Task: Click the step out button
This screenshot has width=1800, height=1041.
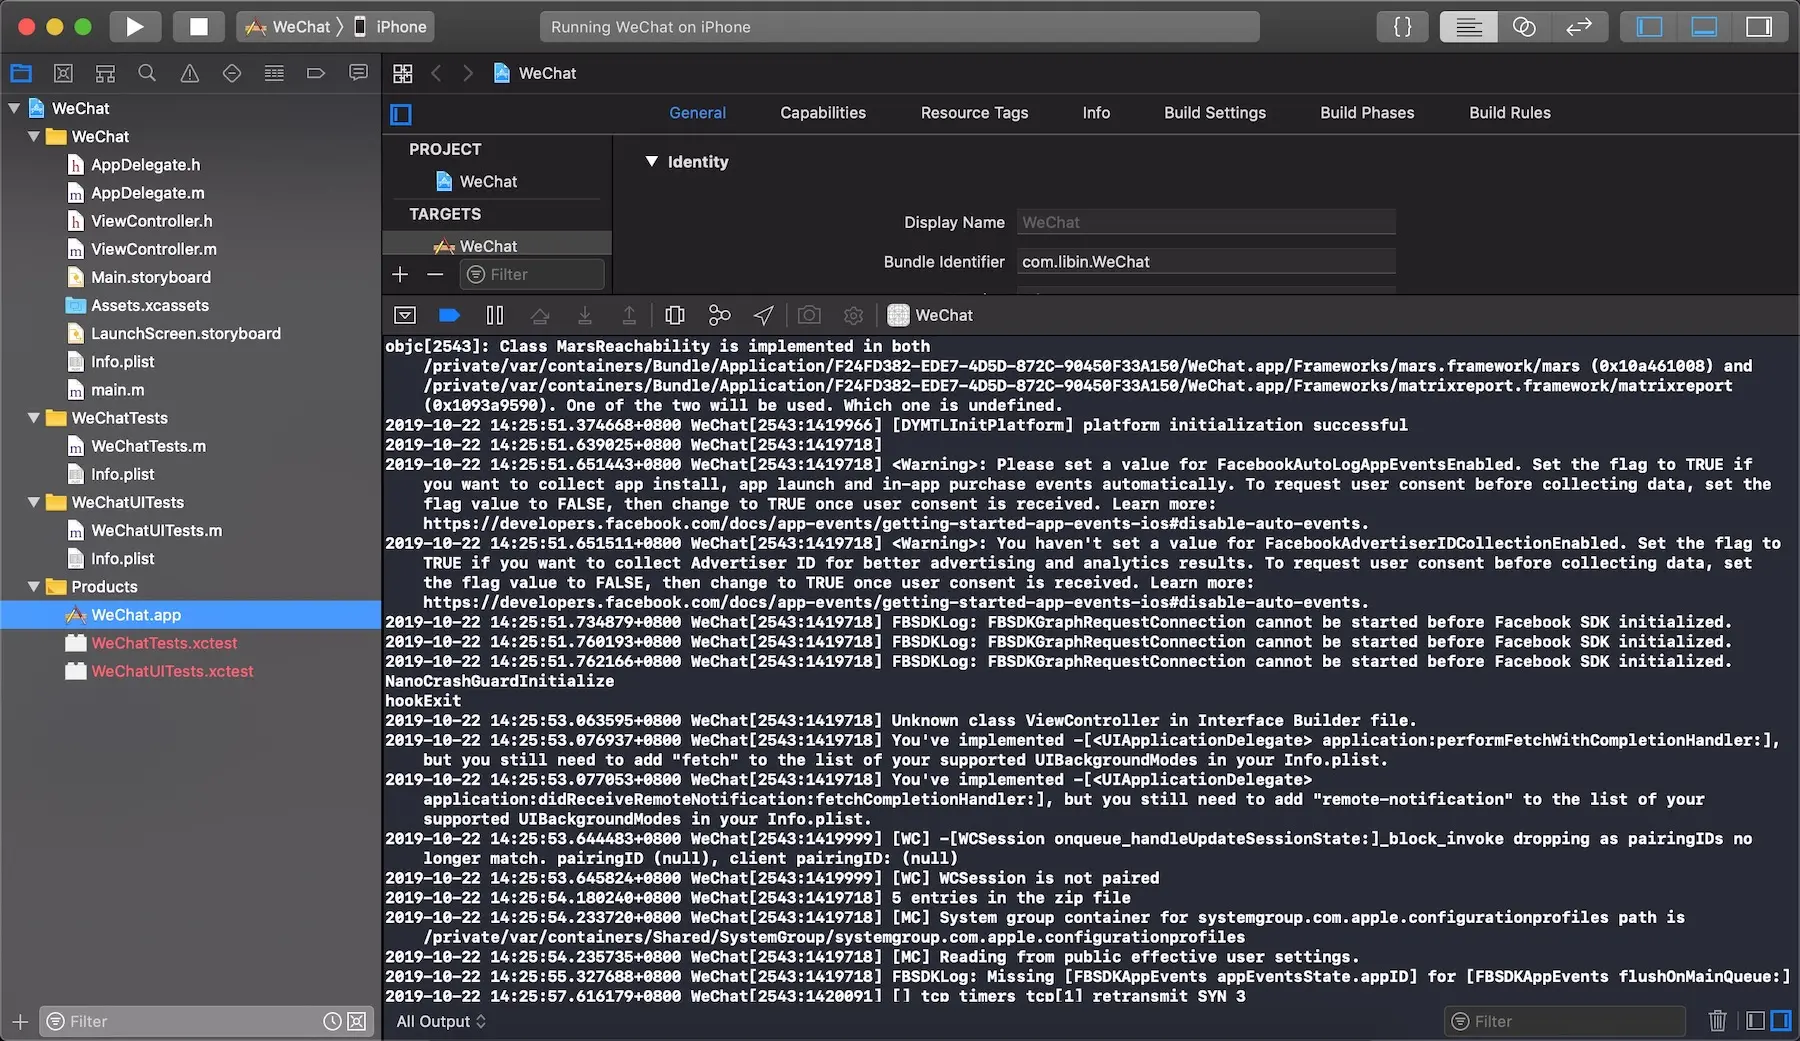Action: (629, 315)
